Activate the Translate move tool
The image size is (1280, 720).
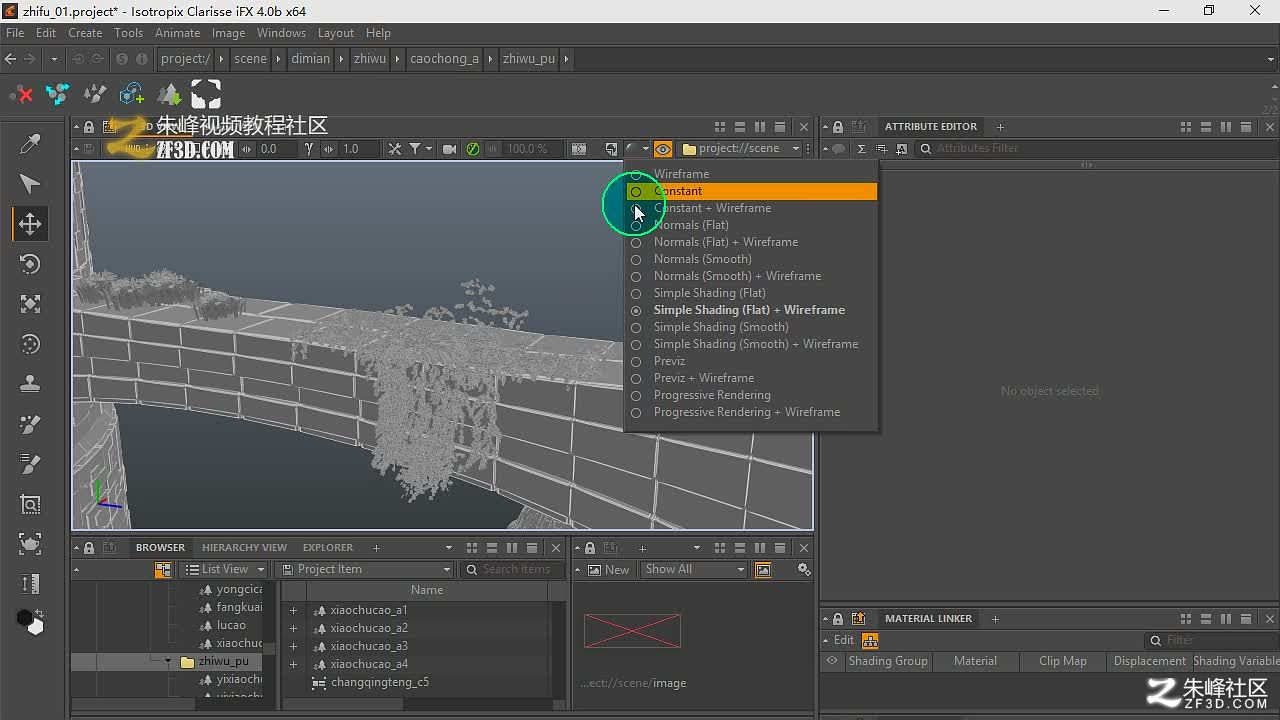click(x=30, y=224)
